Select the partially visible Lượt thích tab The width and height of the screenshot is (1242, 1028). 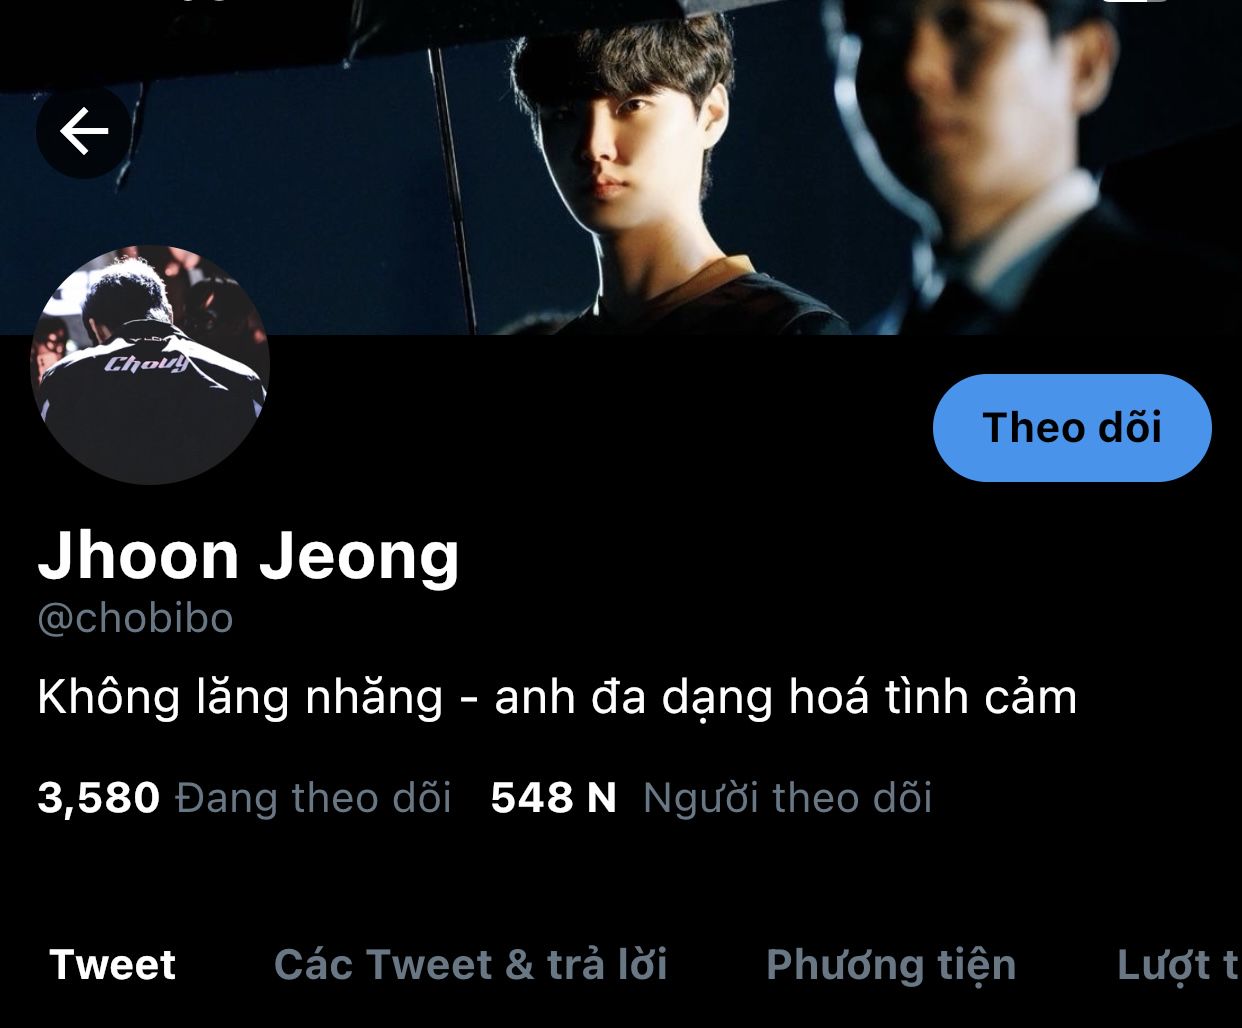click(1178, 965)
